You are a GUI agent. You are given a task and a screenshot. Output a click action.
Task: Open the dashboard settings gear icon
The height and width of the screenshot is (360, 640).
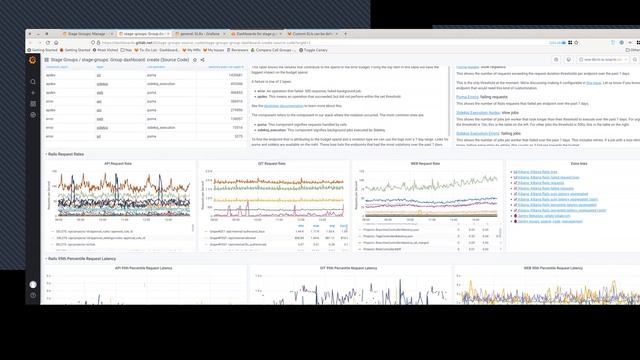556,60
